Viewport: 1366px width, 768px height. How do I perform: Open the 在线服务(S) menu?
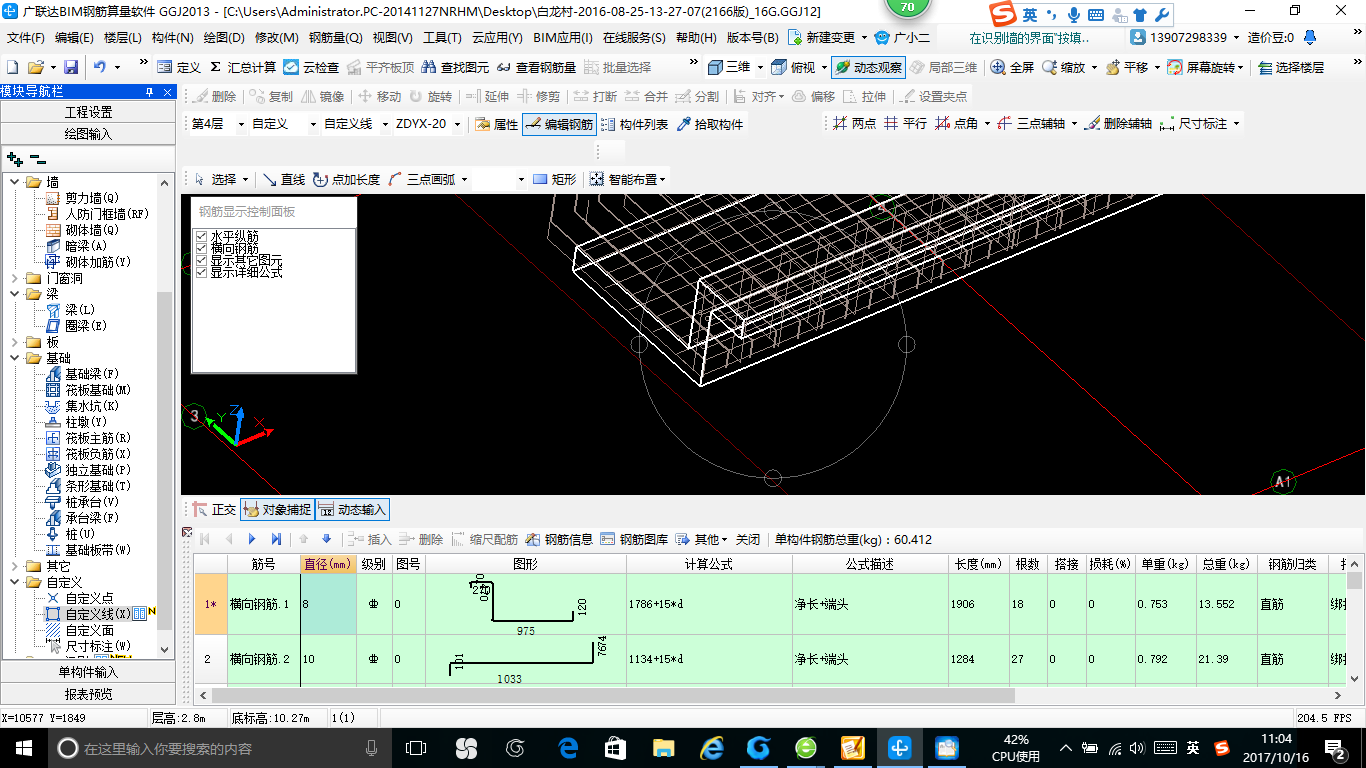point(634,38)
